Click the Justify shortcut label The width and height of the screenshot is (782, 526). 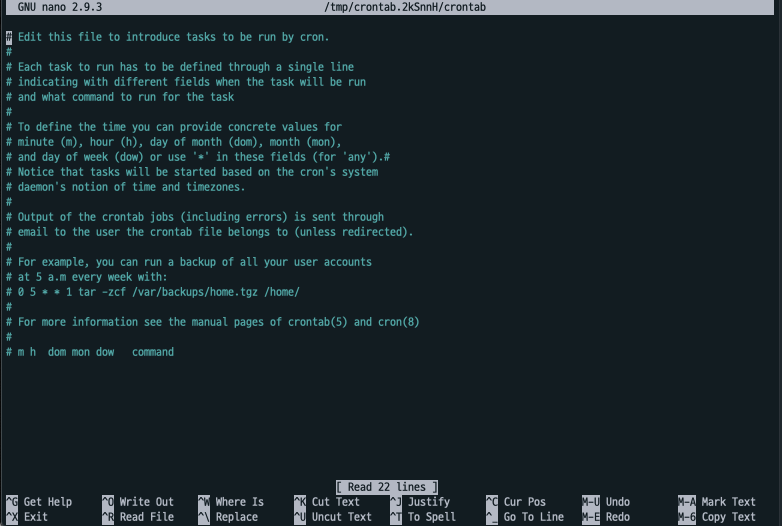coord(429,502)
